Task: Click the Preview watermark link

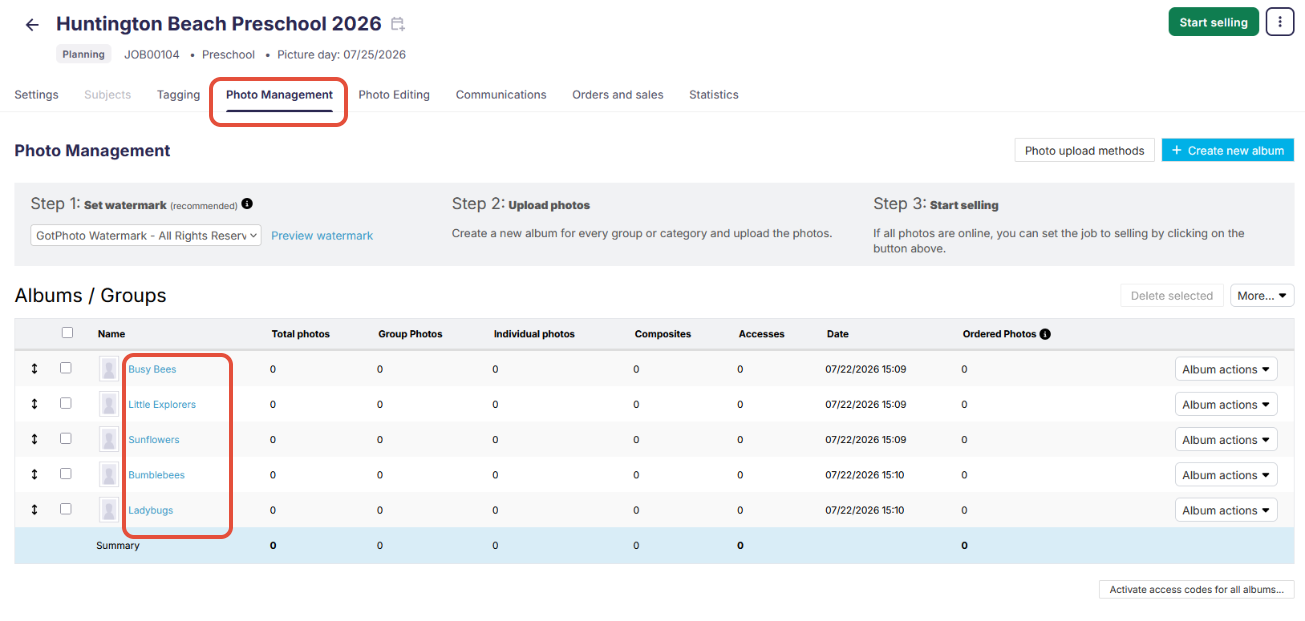Action: pos(322,236)
